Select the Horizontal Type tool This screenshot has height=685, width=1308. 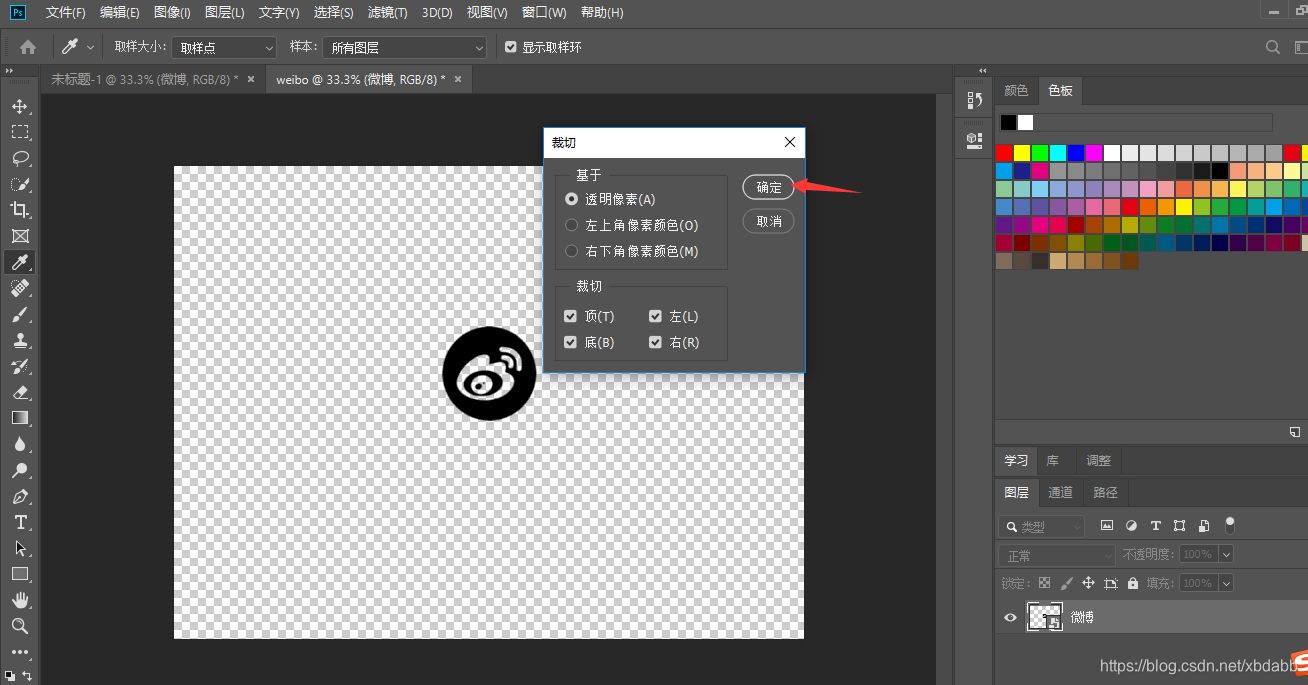coord(20,522)
